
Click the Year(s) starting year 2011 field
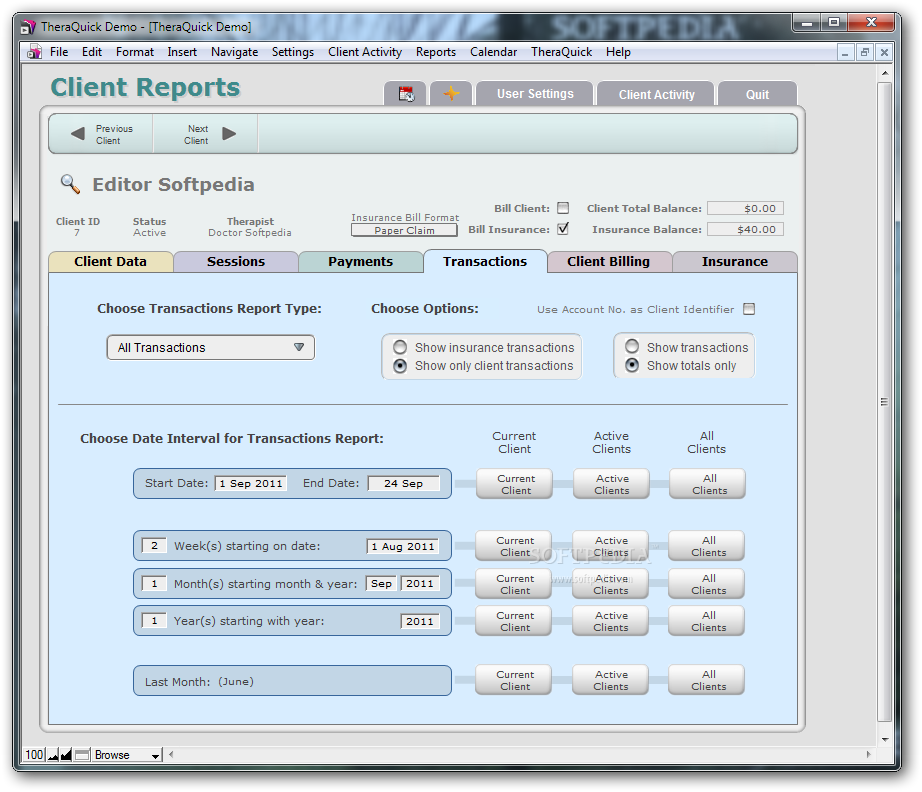click(420, 621)
